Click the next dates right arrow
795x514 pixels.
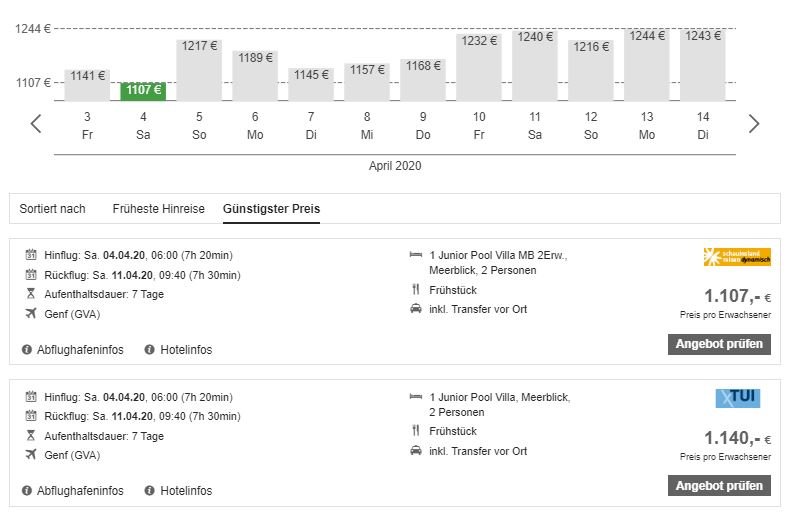pos(754,124)
